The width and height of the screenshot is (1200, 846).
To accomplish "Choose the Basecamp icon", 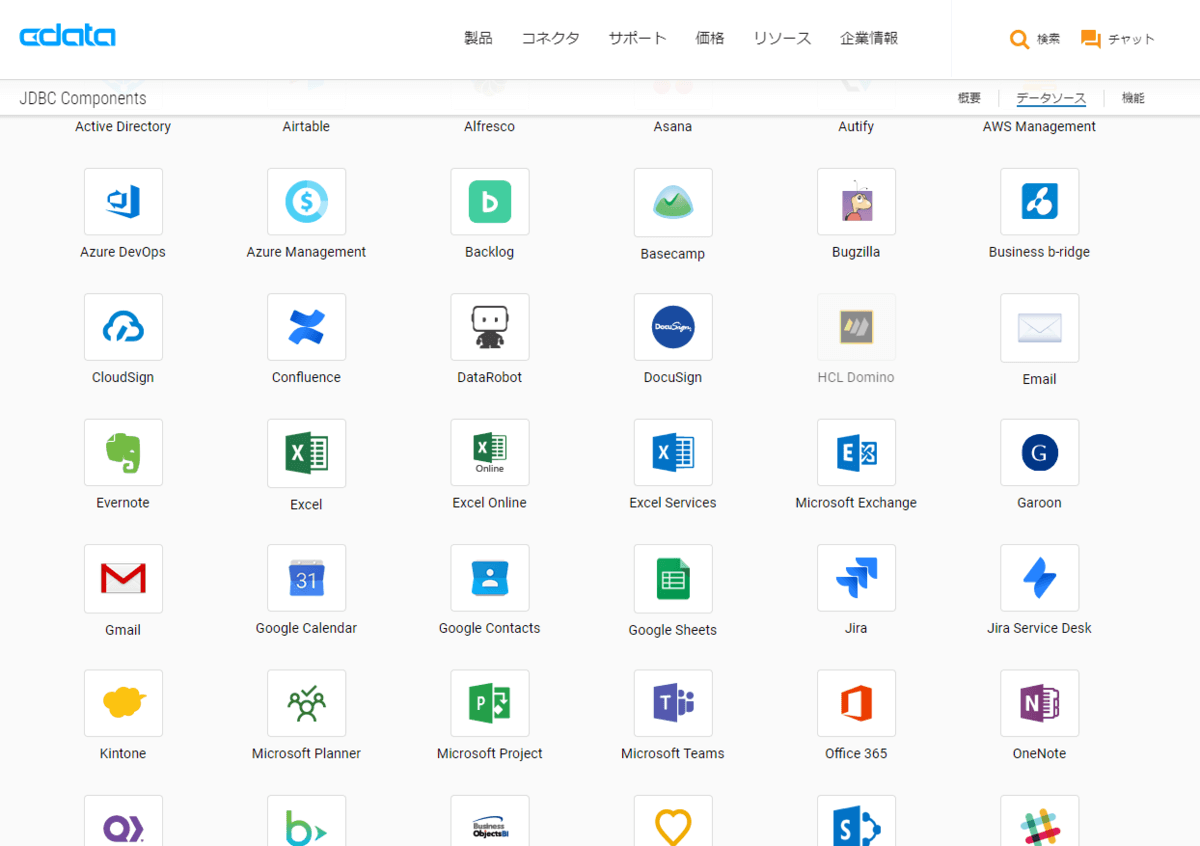I will point(673,202).
